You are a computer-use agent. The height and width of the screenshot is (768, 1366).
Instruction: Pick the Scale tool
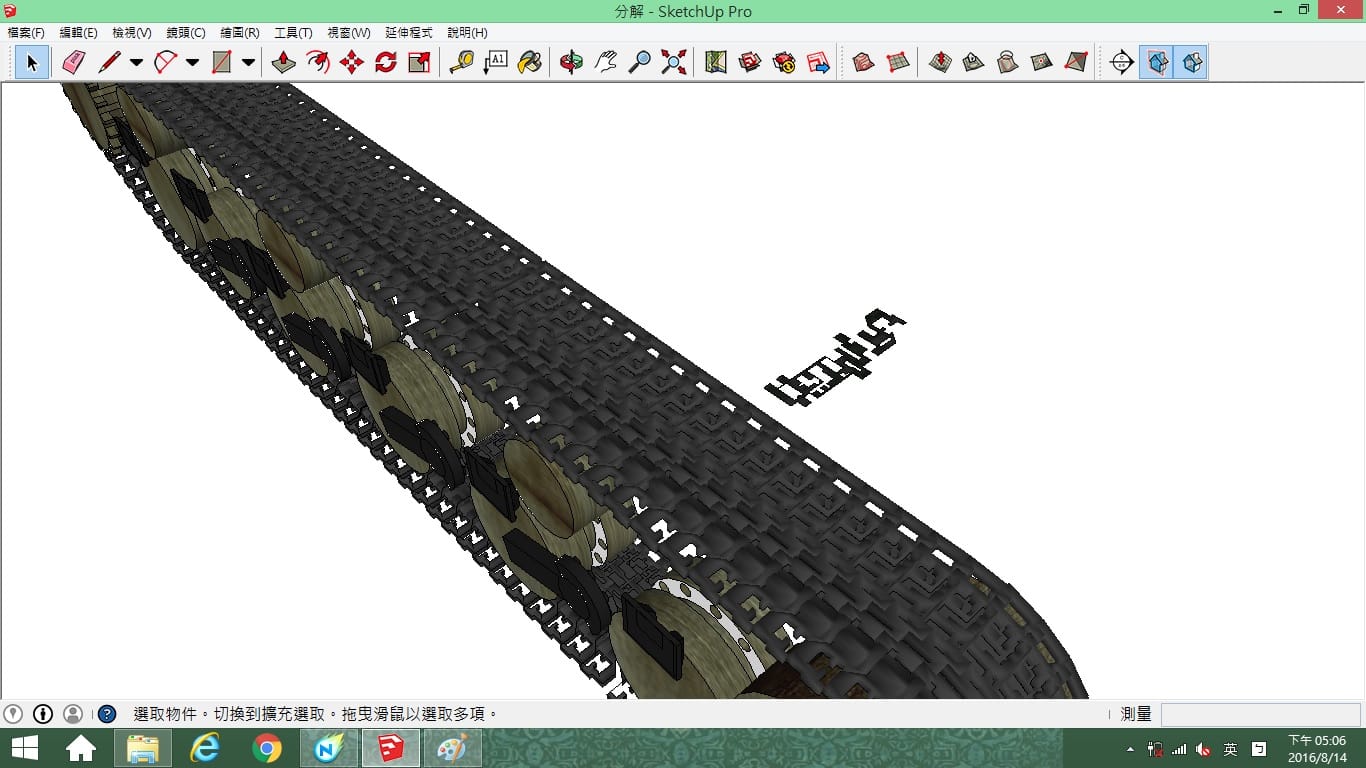(420, 62)
